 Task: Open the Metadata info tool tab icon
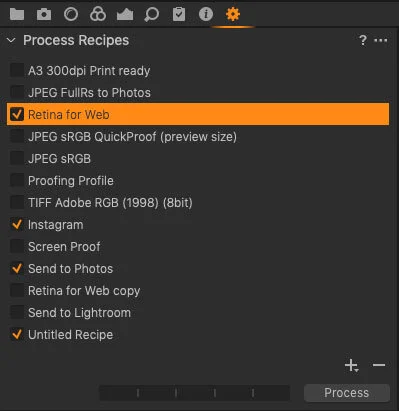[x=206, y=14]
